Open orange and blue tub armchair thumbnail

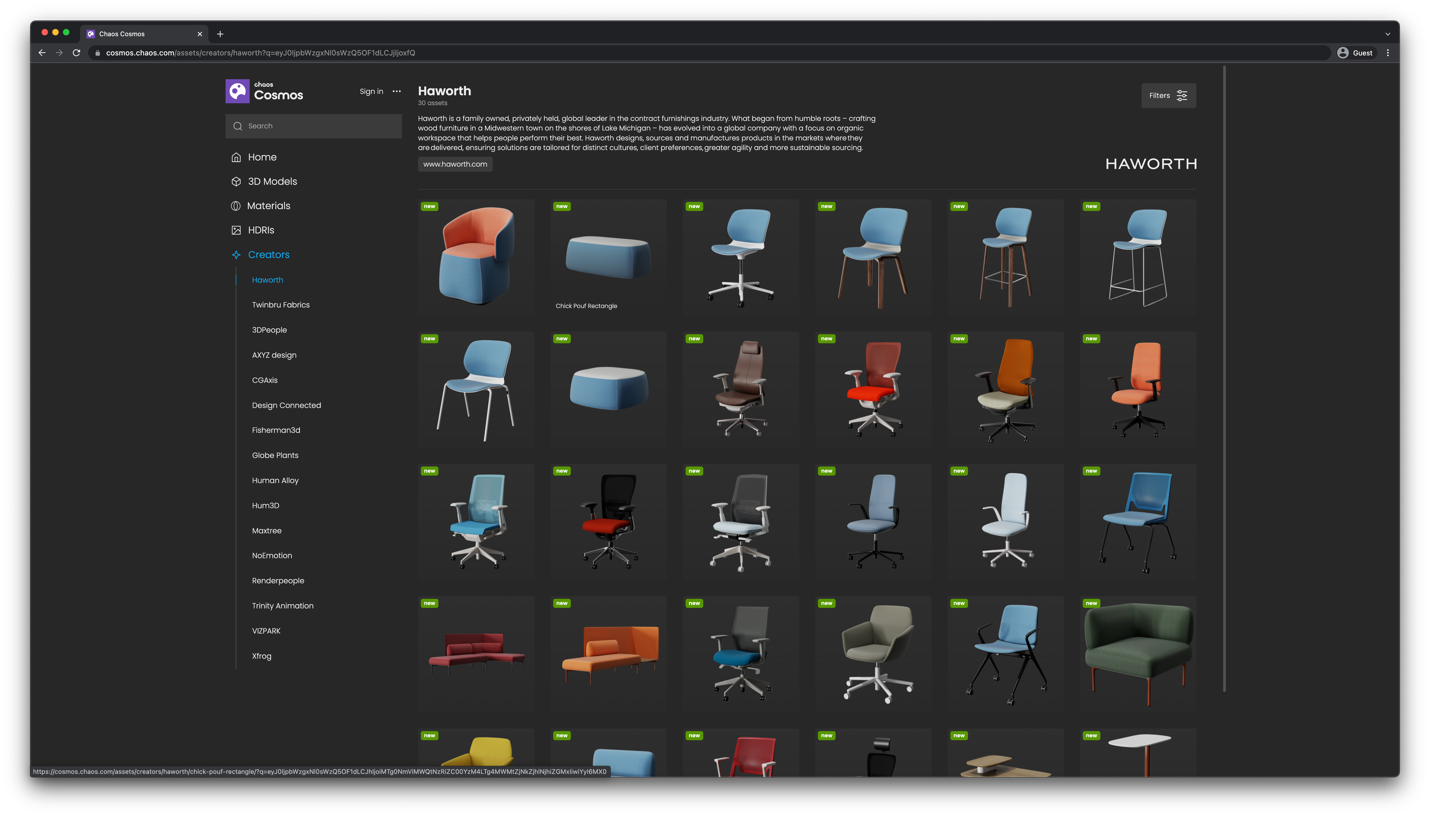point(476,257)
